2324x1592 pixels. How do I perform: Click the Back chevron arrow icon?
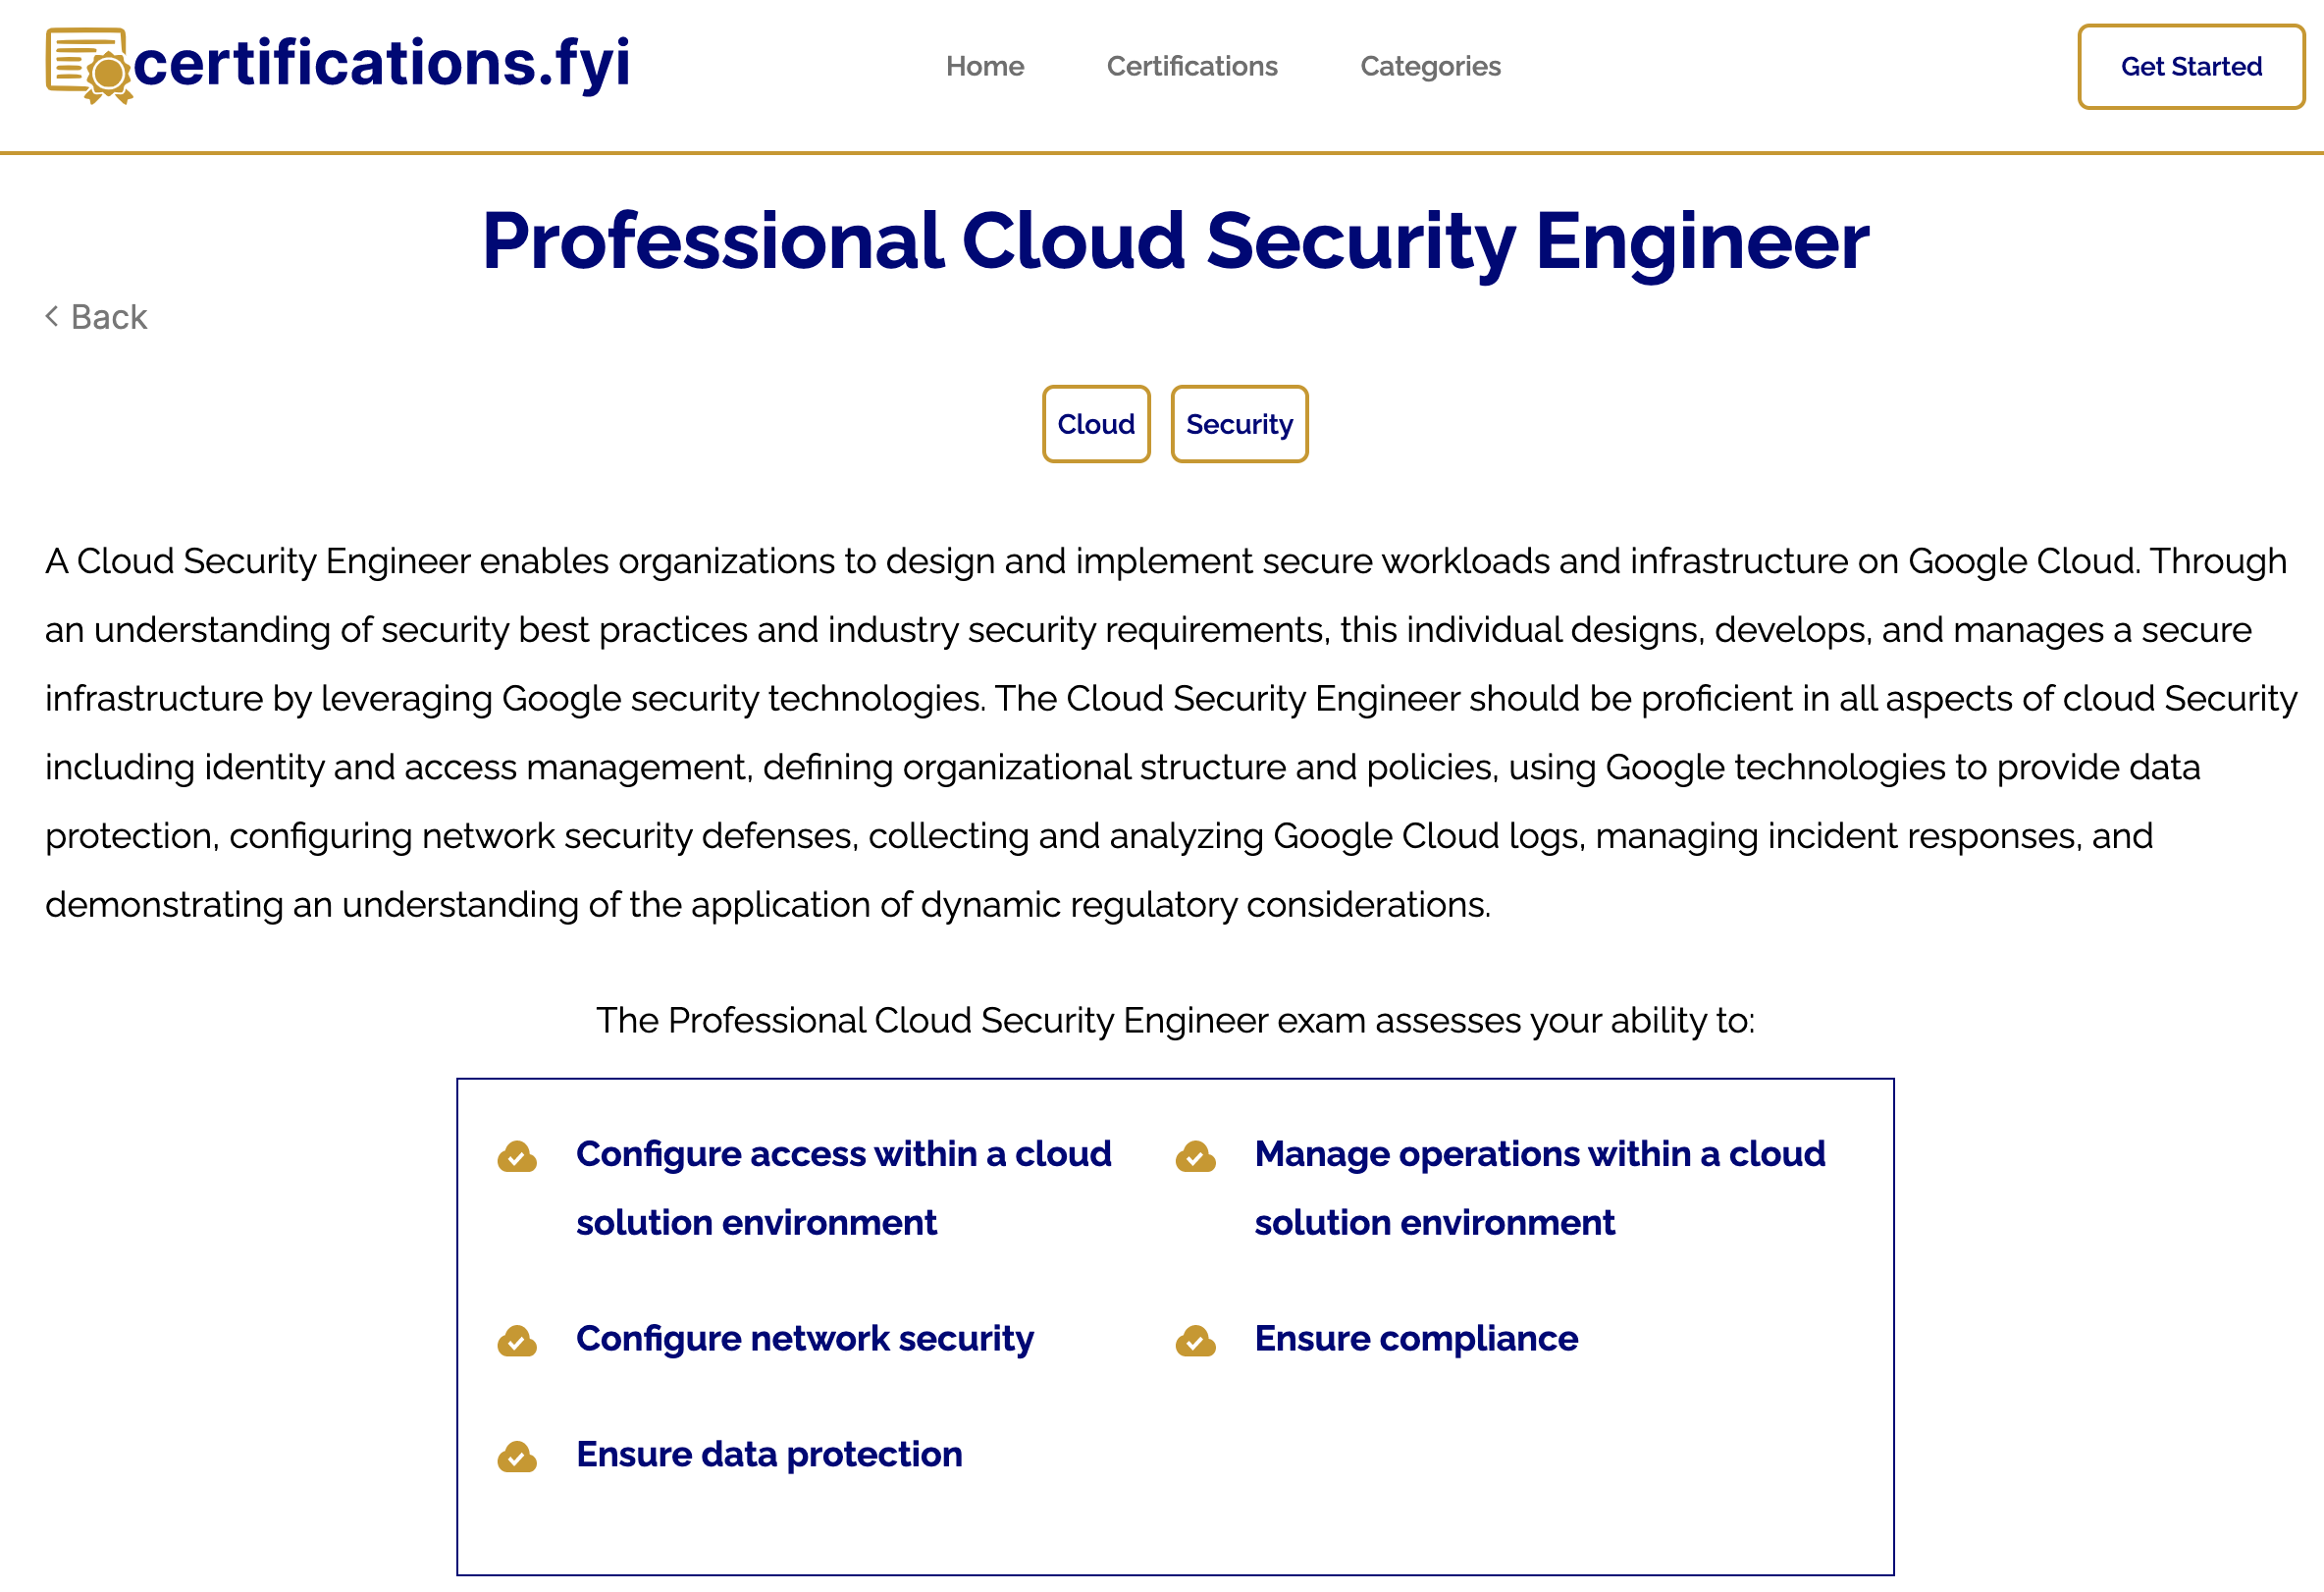pyautogui.click(x=52, y=316)
